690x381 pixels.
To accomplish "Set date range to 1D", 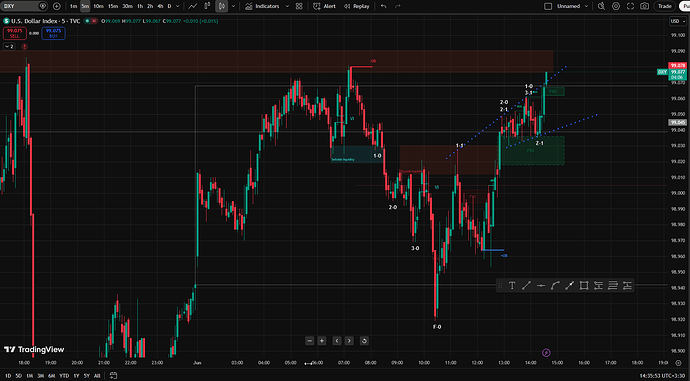I will pos(7,376).
